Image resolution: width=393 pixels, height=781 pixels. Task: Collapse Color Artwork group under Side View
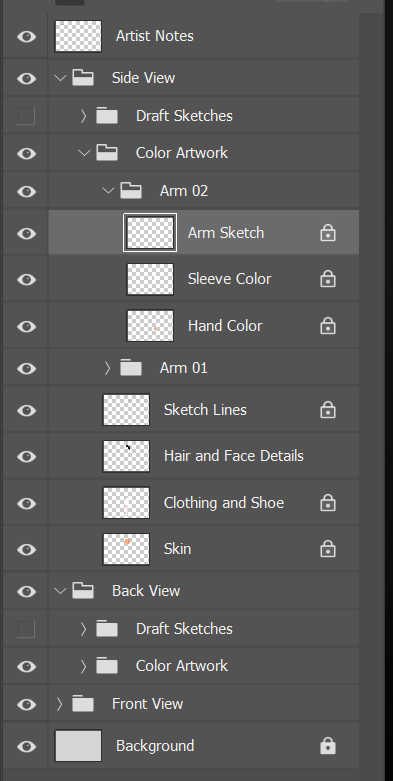click(84, 153)
